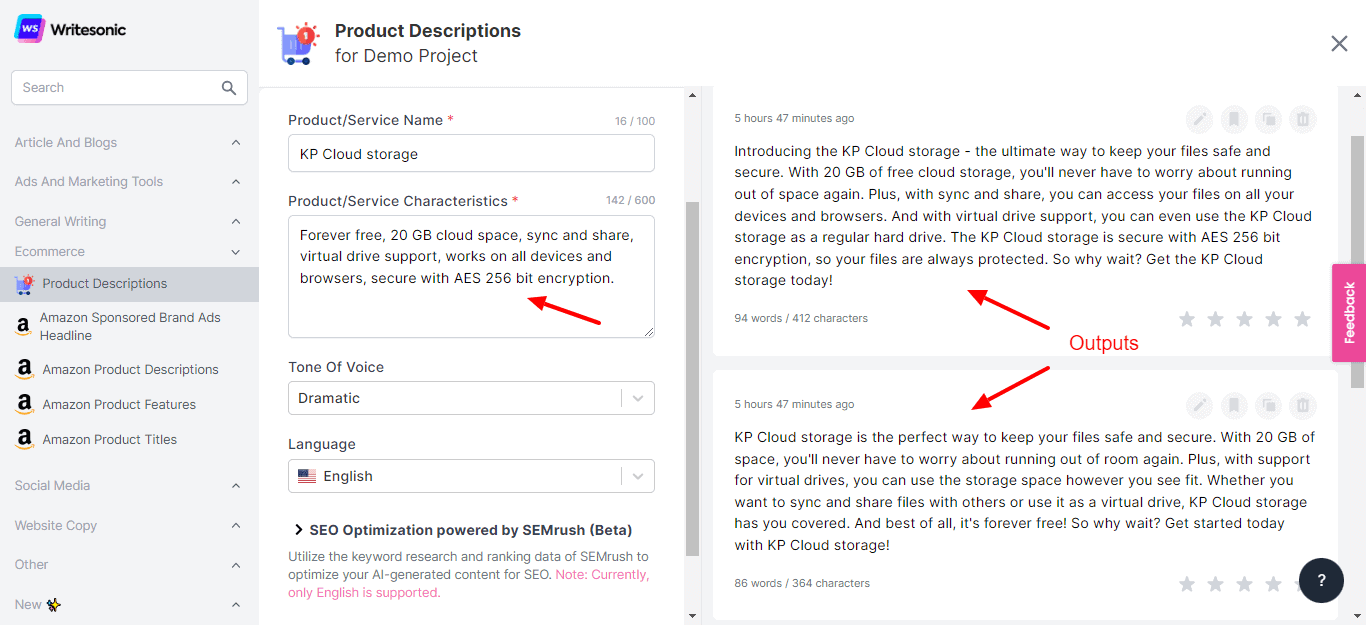1366x625 pixels.
Task: Click the Writesonic logo
Action: 70,29
